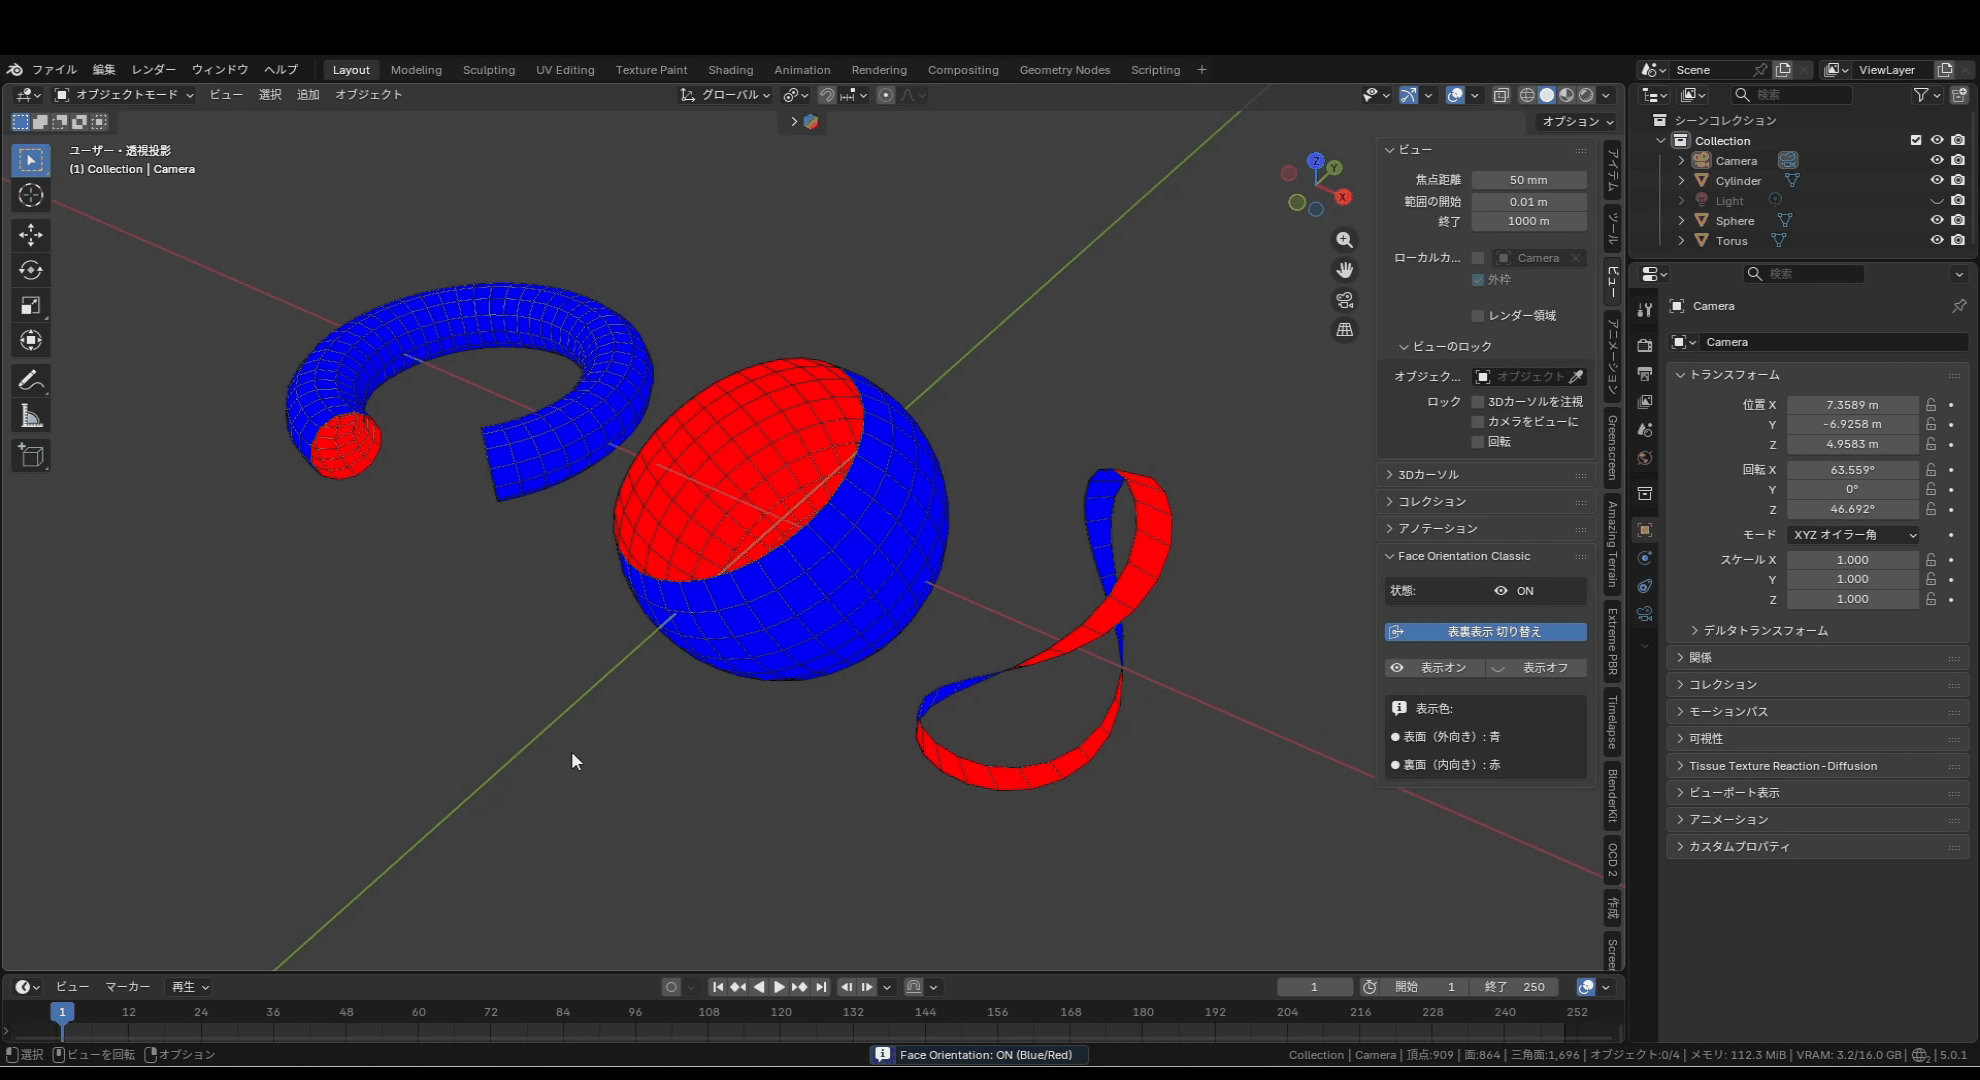Click frame 120 on the timeline

[x=781, y=1013]
